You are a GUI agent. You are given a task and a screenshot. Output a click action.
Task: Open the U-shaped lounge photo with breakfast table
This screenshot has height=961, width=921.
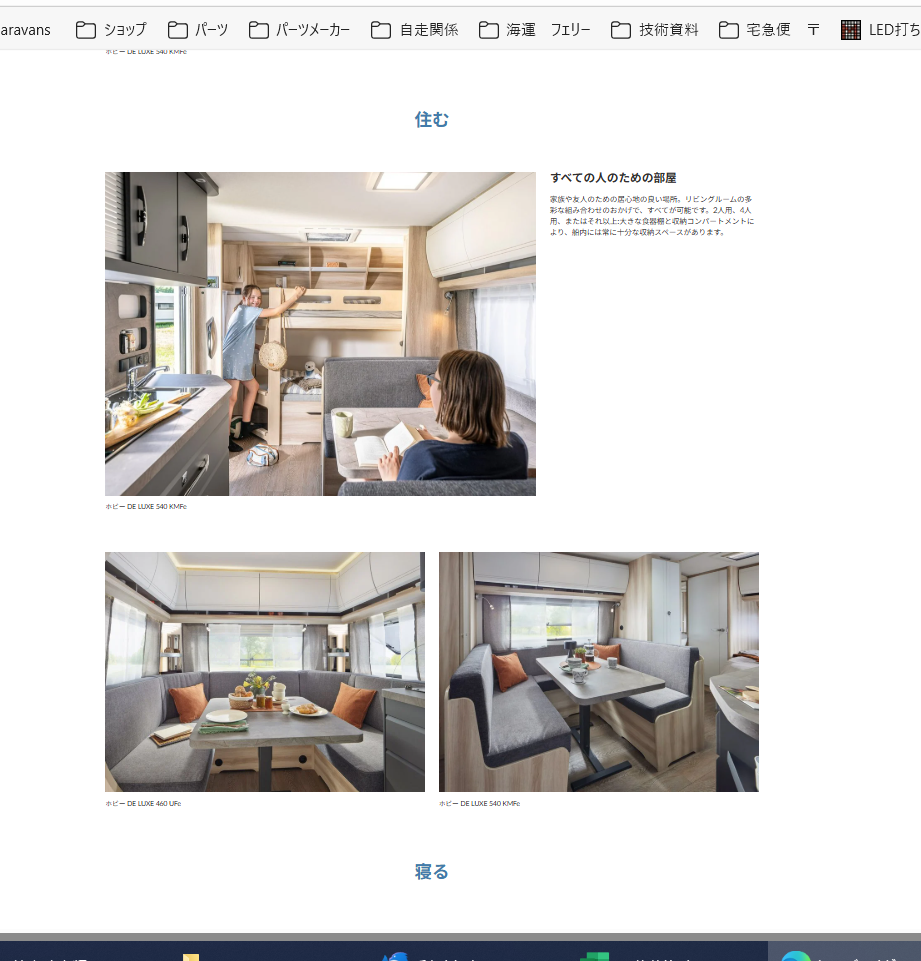point(265,672)
